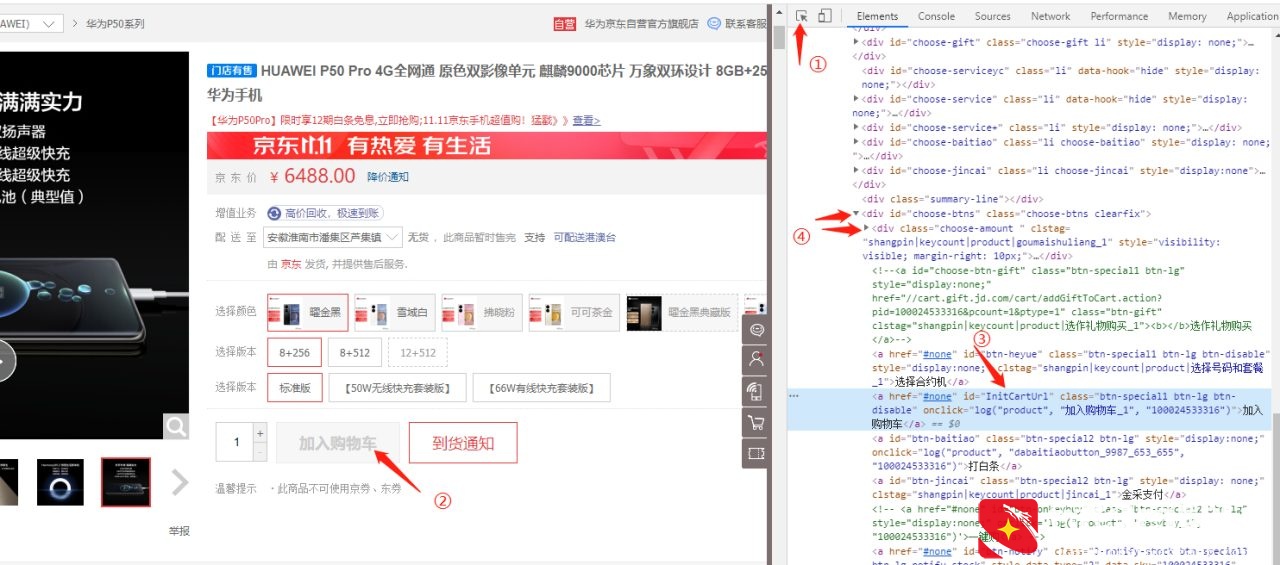Image resolution: width=1280 pixels, height=565 pixels.
Task: Click the 高价回收 recycle icon
Action: [x=275, y=213]
